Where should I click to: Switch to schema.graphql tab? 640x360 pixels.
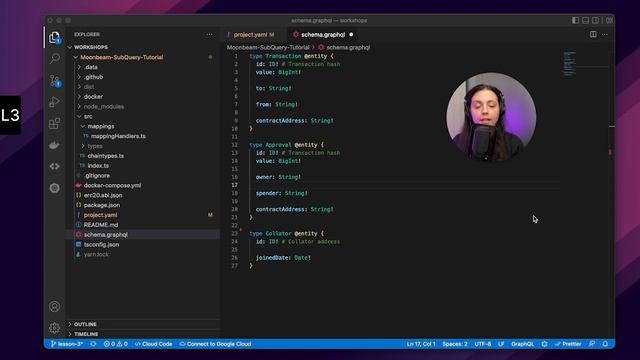[322, 35]
